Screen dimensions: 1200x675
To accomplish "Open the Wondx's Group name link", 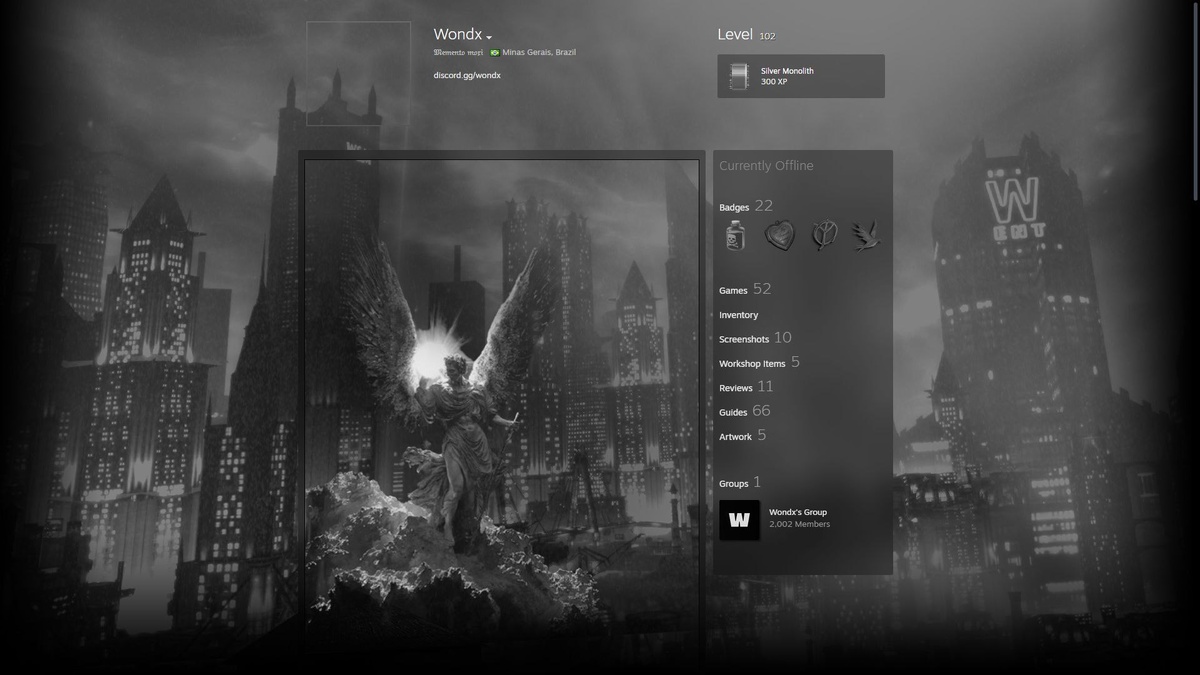I will [798, 512].
